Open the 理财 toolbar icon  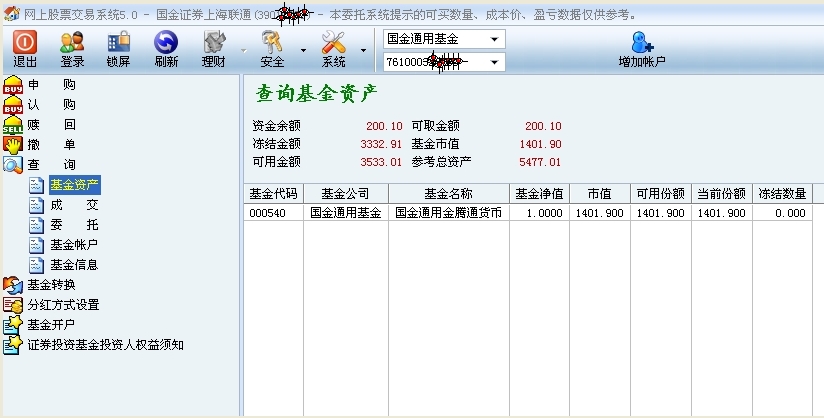point(214,42)
